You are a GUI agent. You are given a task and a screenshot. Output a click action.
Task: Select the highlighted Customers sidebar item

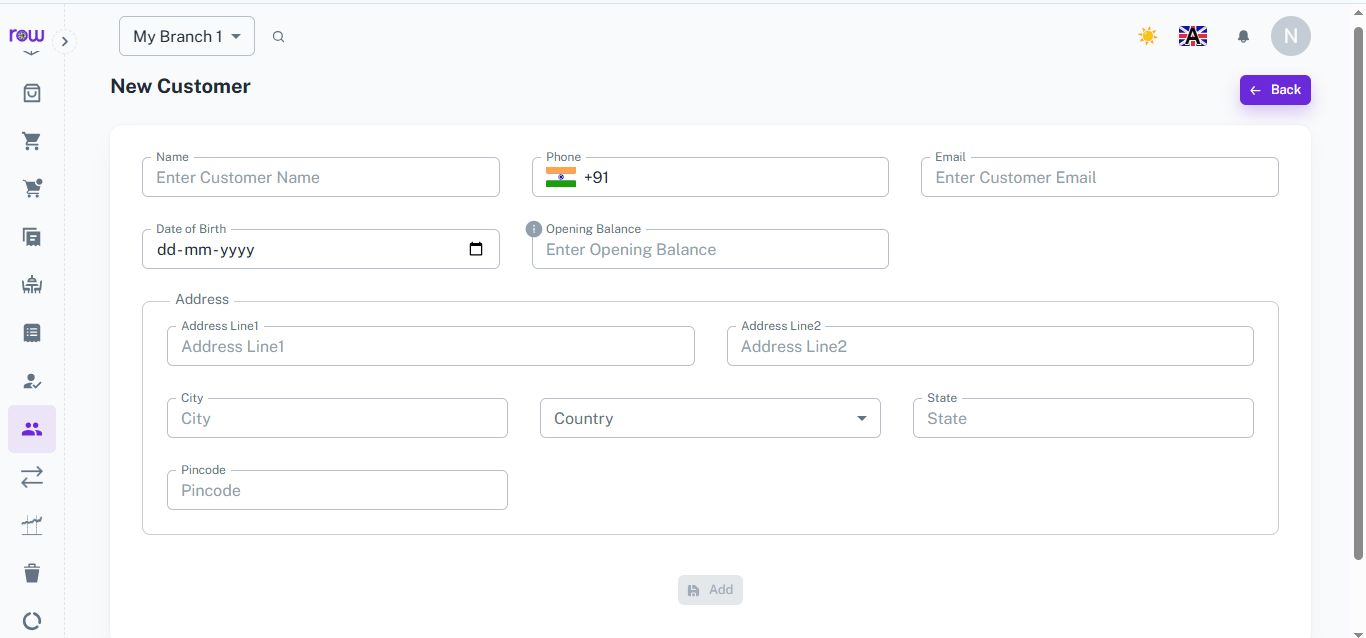click(x=32, y=429)
